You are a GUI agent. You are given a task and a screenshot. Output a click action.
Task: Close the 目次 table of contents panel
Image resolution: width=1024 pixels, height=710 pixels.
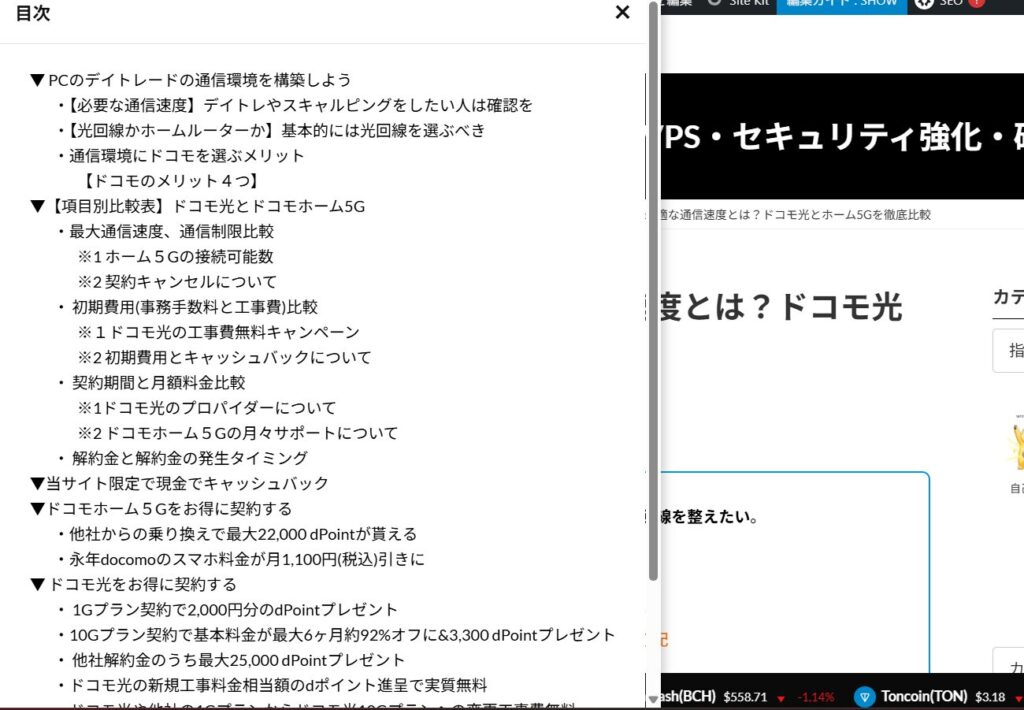622,12
